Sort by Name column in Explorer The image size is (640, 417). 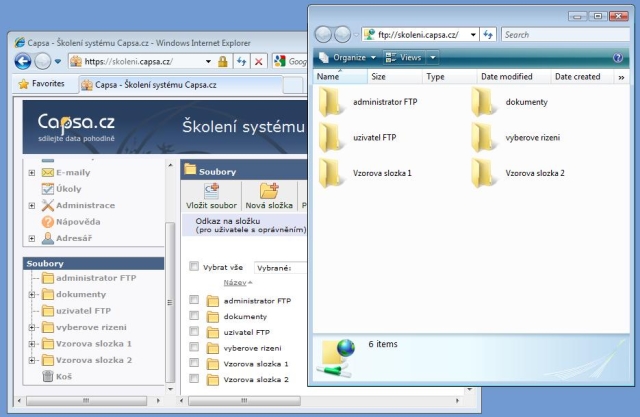click(x=340, y=76)
